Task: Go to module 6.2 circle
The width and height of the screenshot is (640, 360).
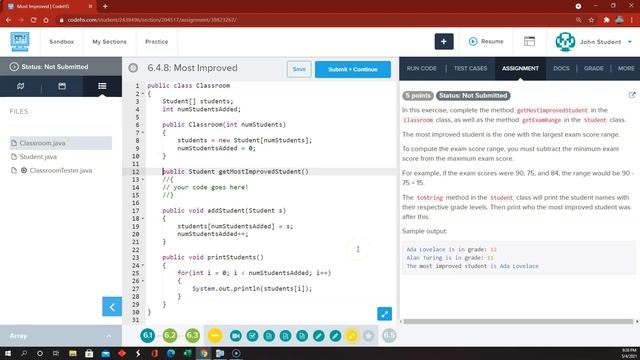Action: tap(170, 336)
